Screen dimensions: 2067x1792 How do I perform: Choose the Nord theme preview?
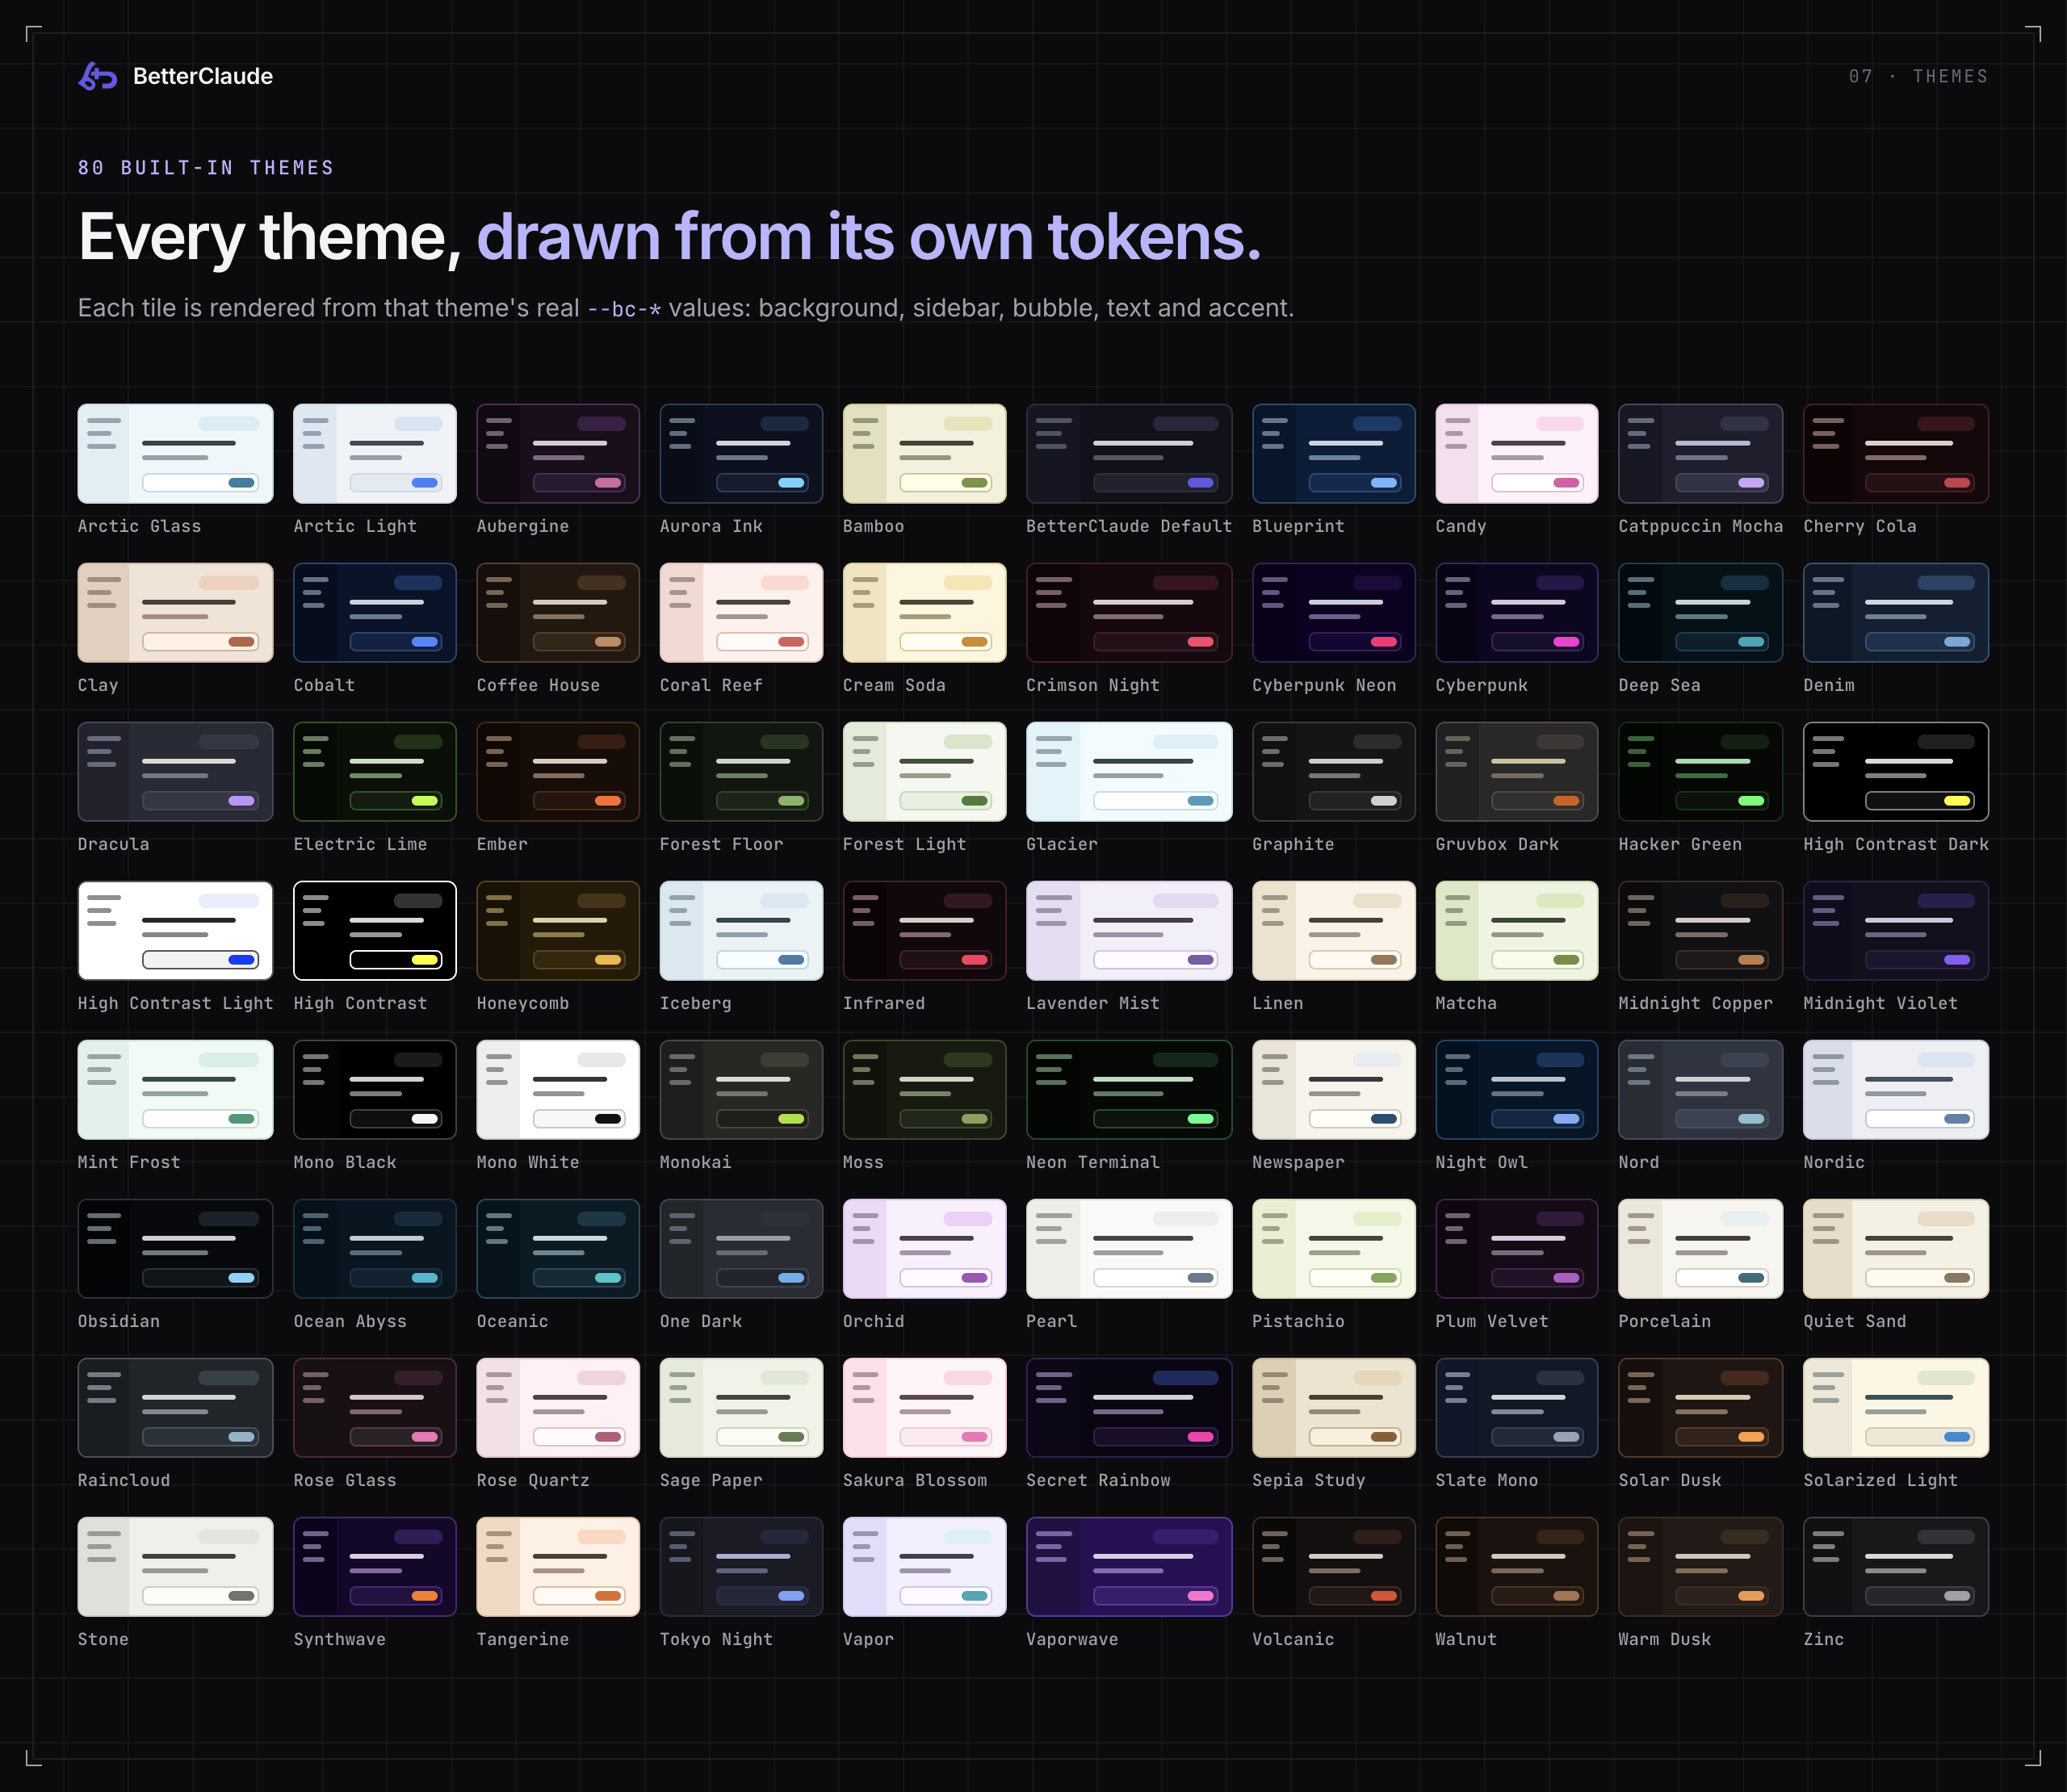point(1700,1089)
